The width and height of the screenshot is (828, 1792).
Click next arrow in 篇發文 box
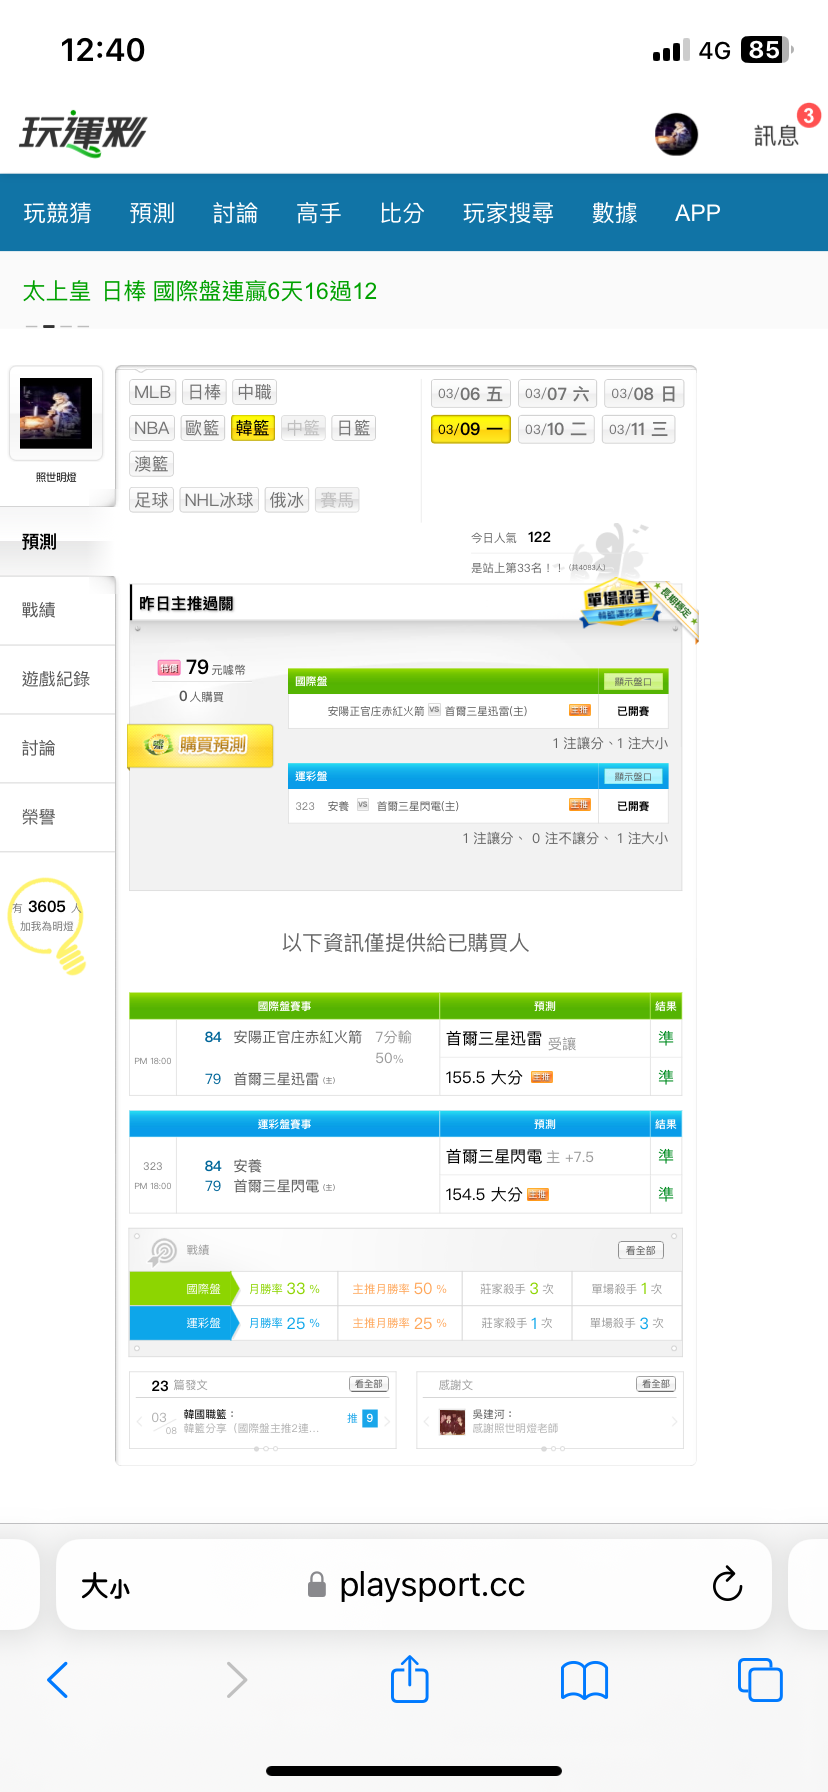pyautogui.click(x=386, y=1420)
